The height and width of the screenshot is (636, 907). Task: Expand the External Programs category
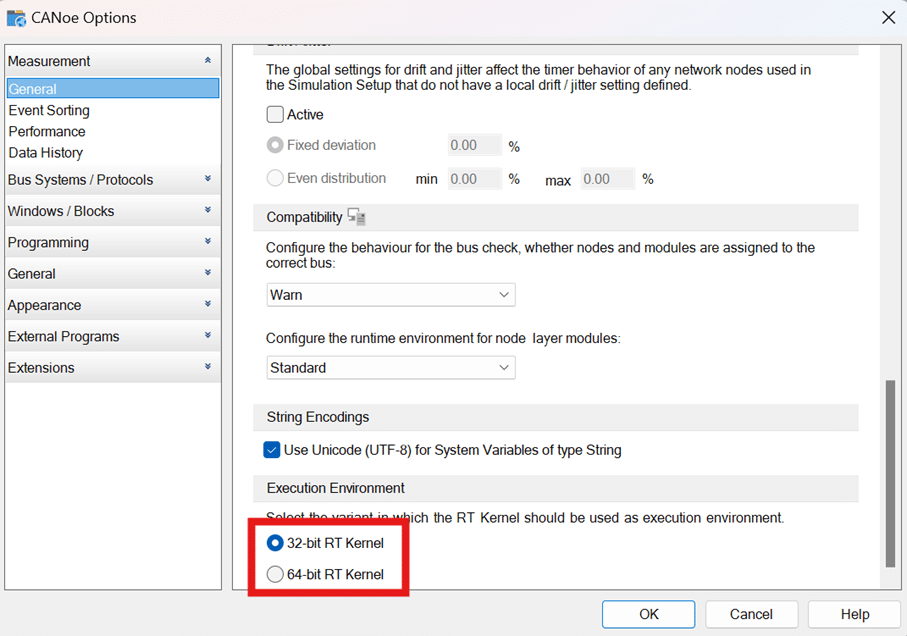112,336
